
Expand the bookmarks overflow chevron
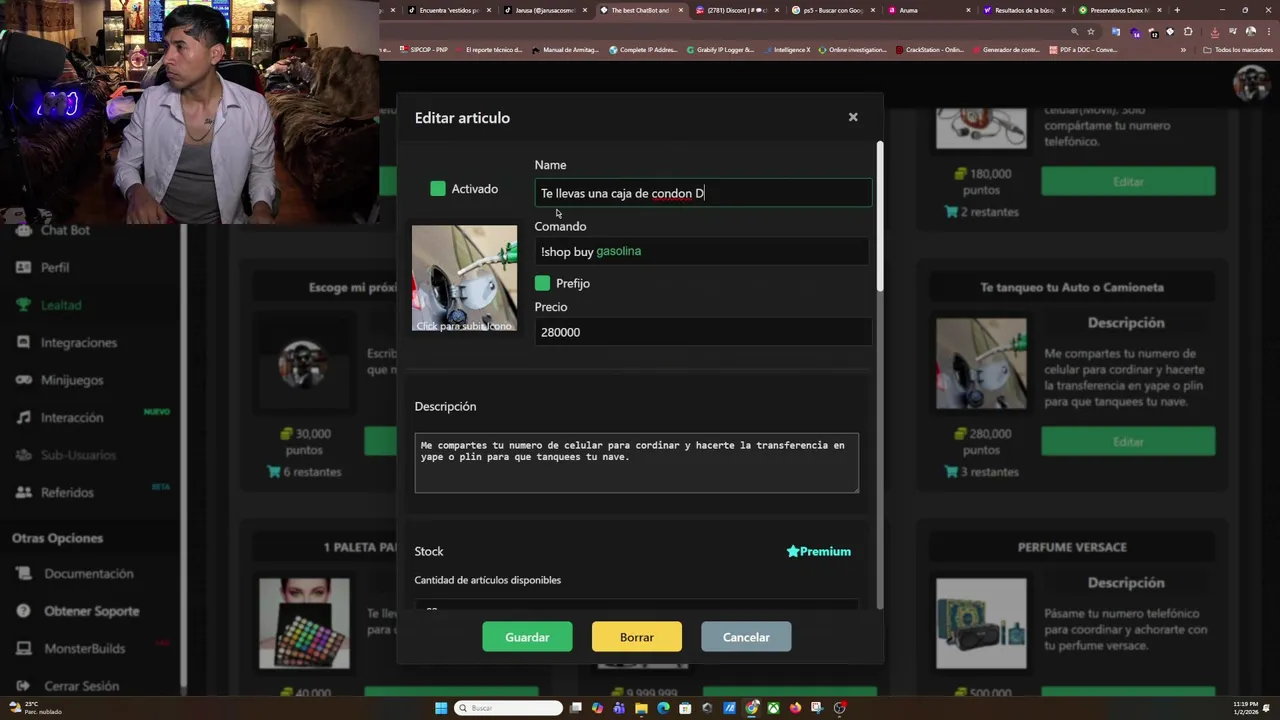point(1183,49)
